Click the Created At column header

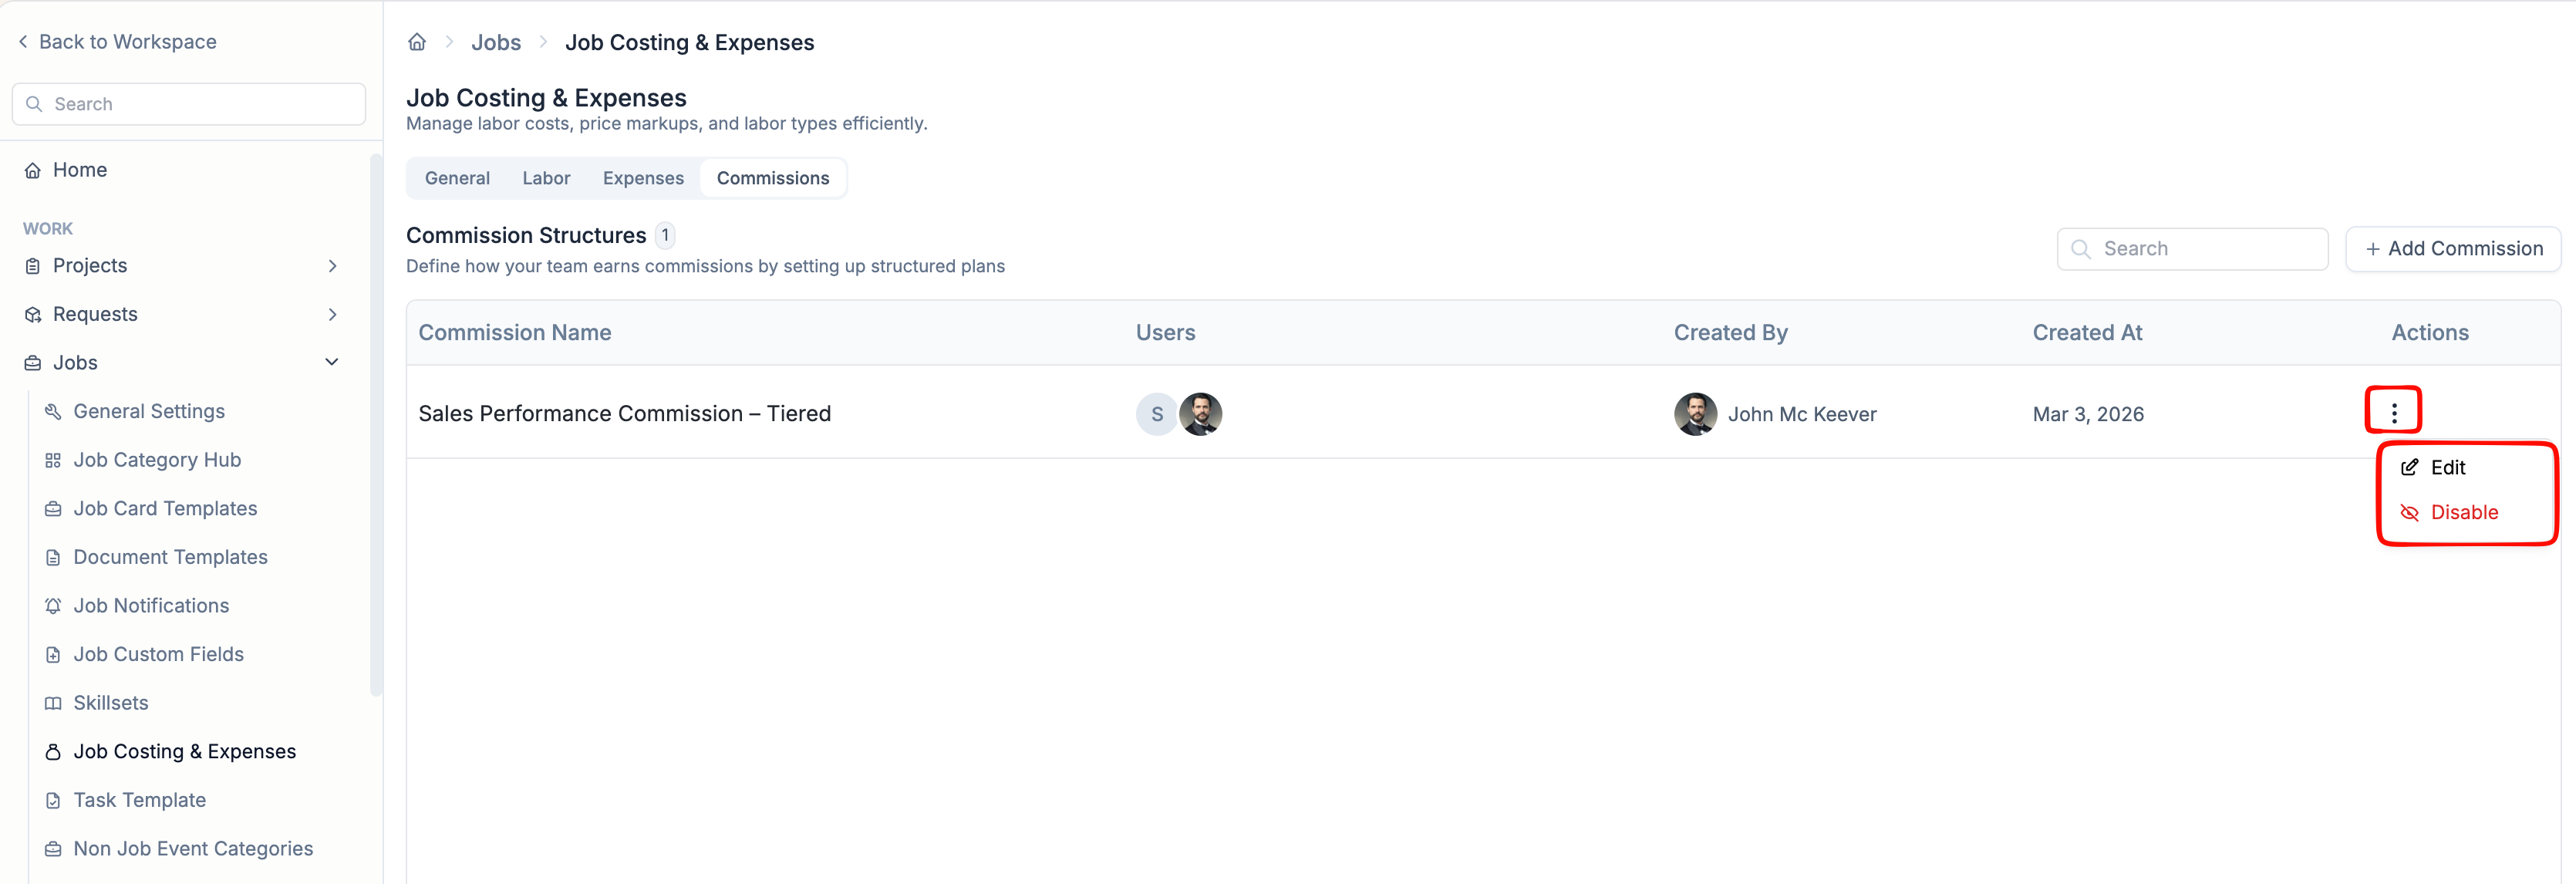(x=2087, y=333)
